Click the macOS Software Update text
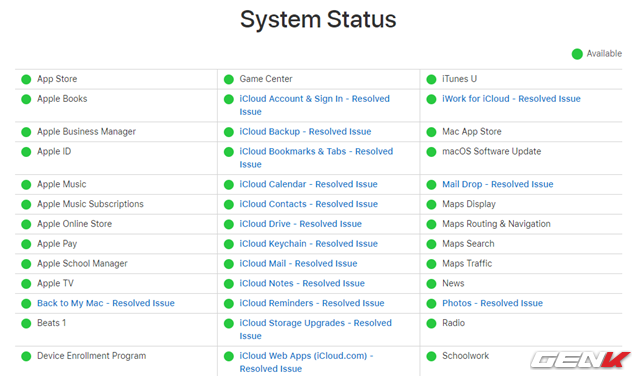Image resolution: width=640 pixels, height=376 pixels. coord(491,151)
